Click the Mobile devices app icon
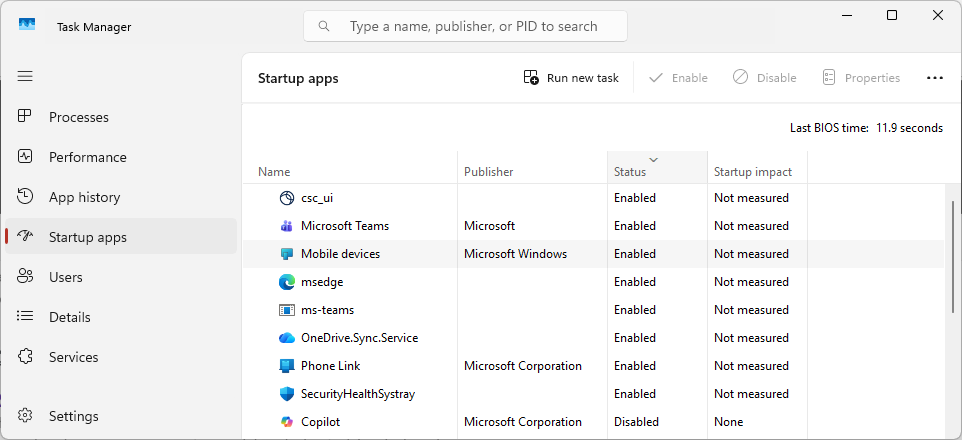Viewport: 962px width, 440px height. point(287,253)
